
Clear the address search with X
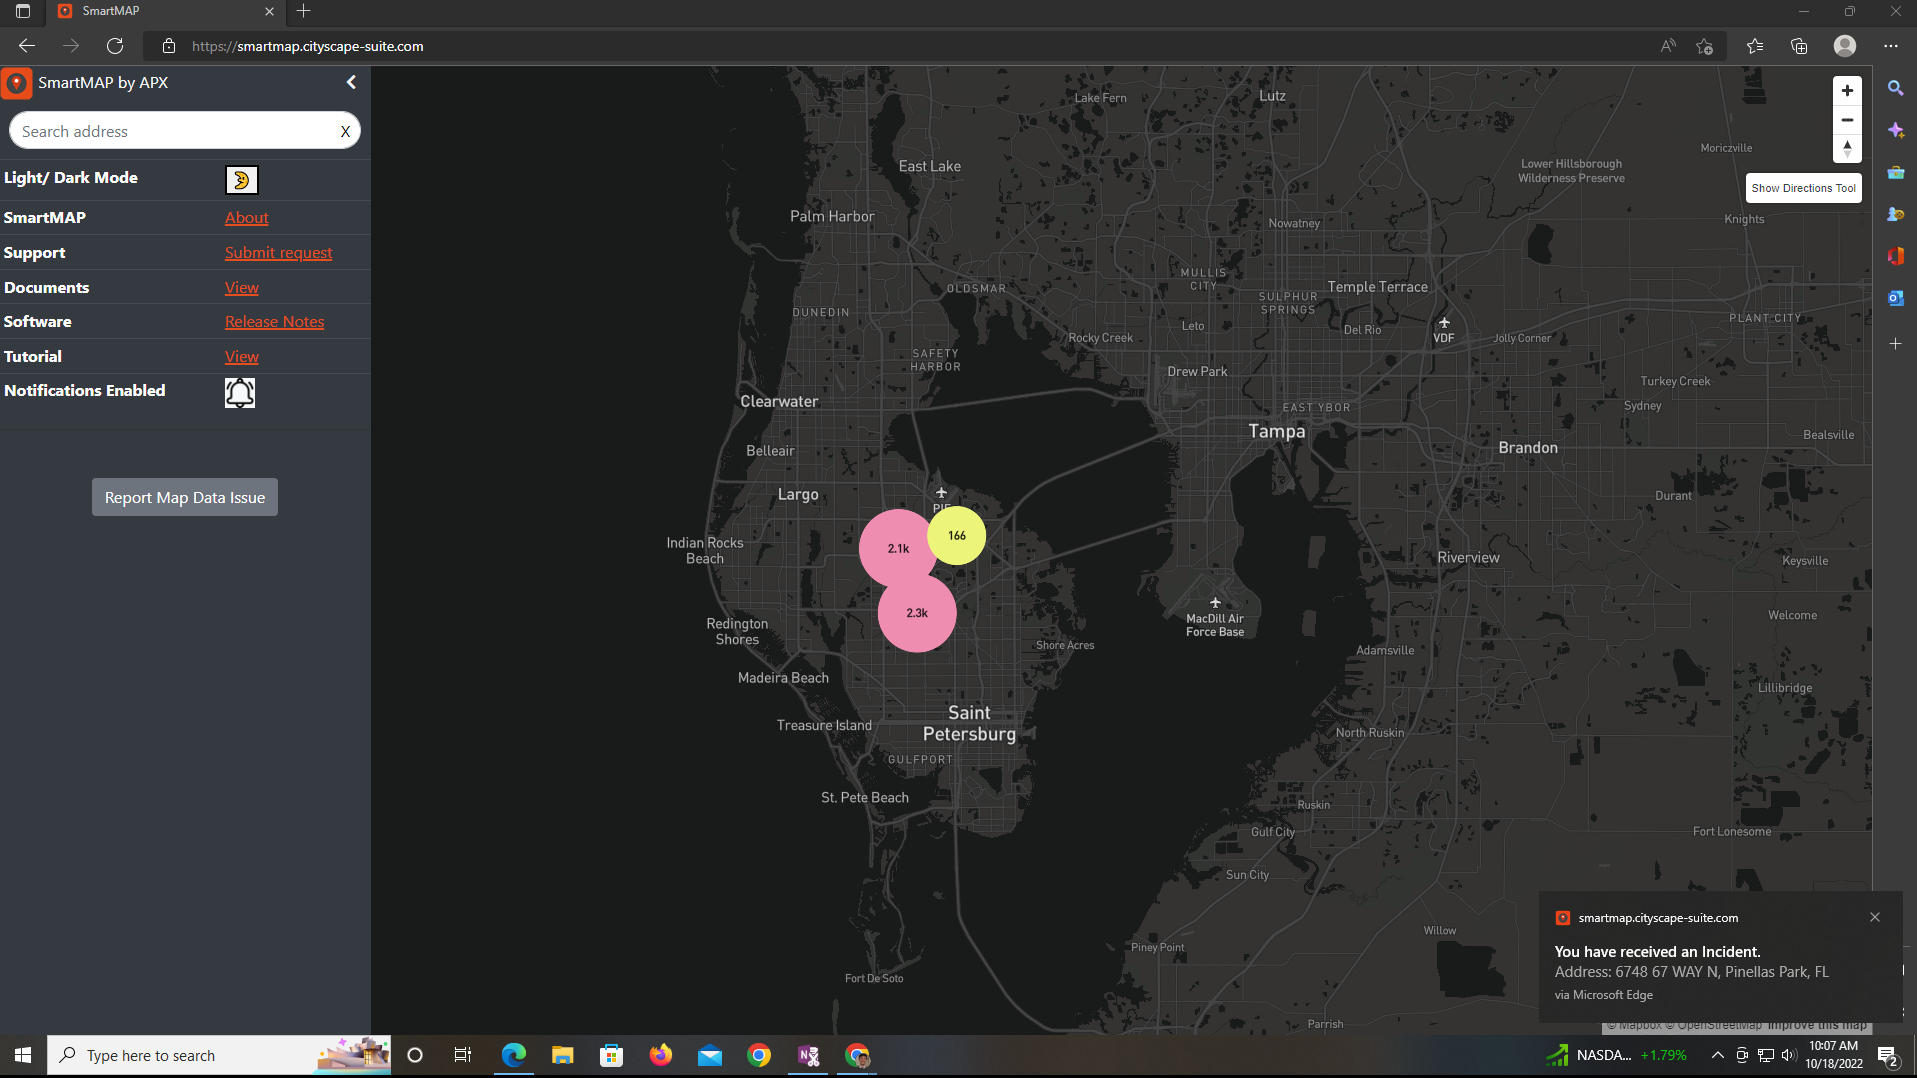point(345,131)
